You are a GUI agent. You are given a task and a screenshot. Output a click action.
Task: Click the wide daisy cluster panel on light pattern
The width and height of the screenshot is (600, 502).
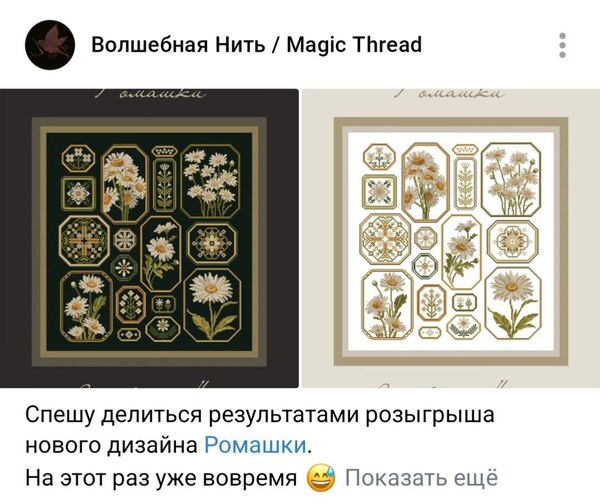(x=512, y=180)
